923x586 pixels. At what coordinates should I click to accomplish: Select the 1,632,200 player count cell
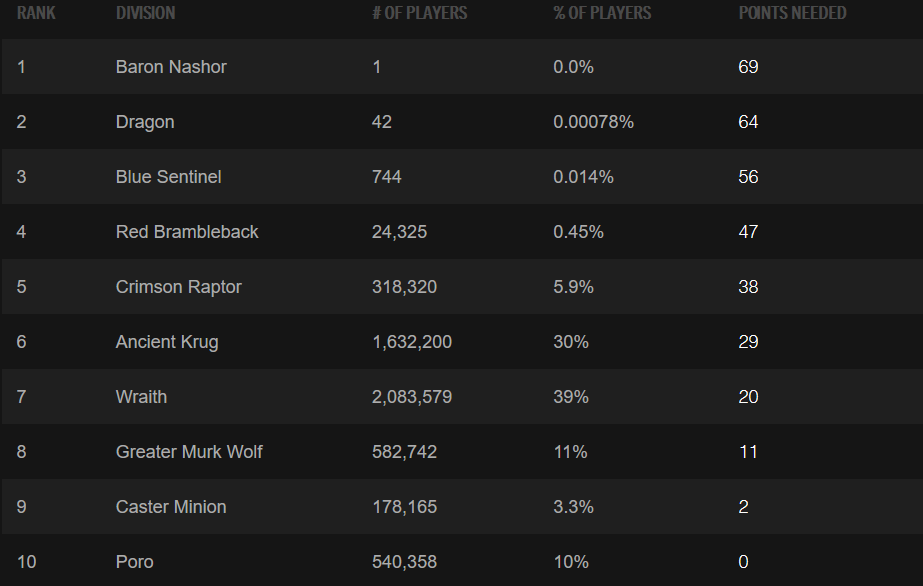pos(412,342)
